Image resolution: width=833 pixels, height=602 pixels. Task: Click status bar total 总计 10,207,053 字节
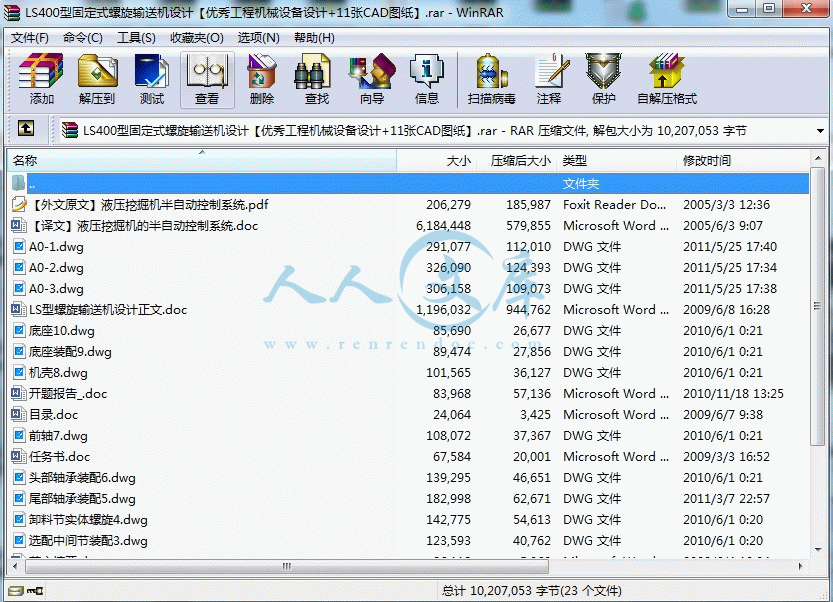click(532, 590)
